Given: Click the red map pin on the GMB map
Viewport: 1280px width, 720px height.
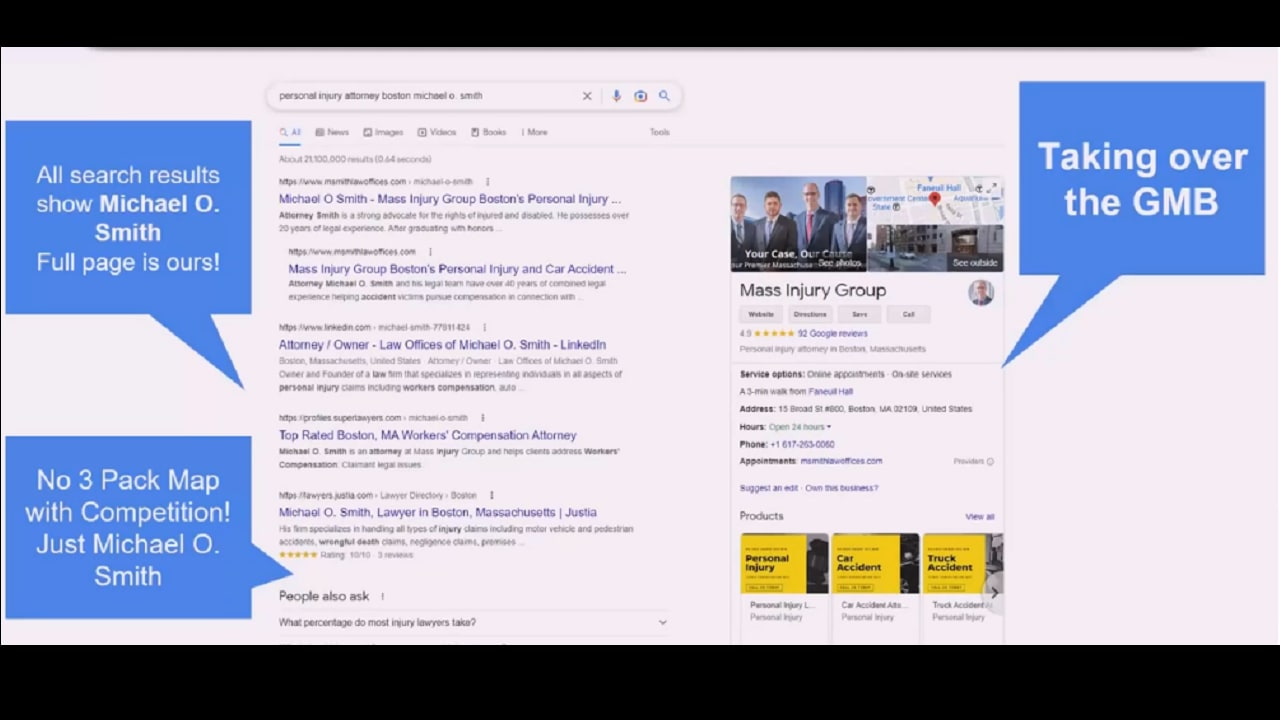Looking at the screenshot, I should [x=935, y=198].
